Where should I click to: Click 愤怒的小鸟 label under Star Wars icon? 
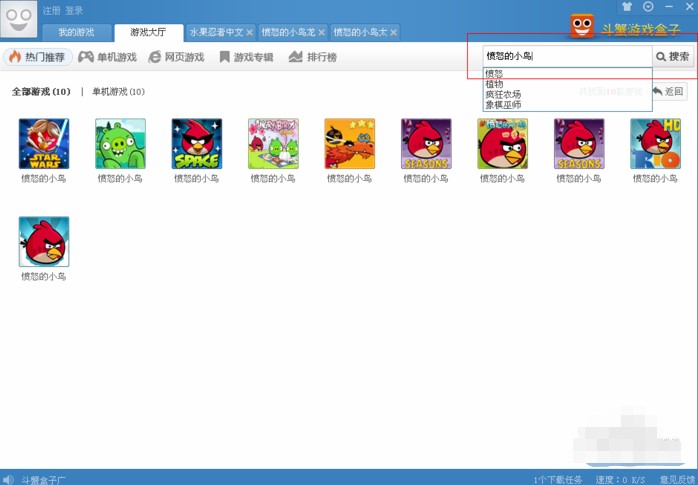point(44,178)
